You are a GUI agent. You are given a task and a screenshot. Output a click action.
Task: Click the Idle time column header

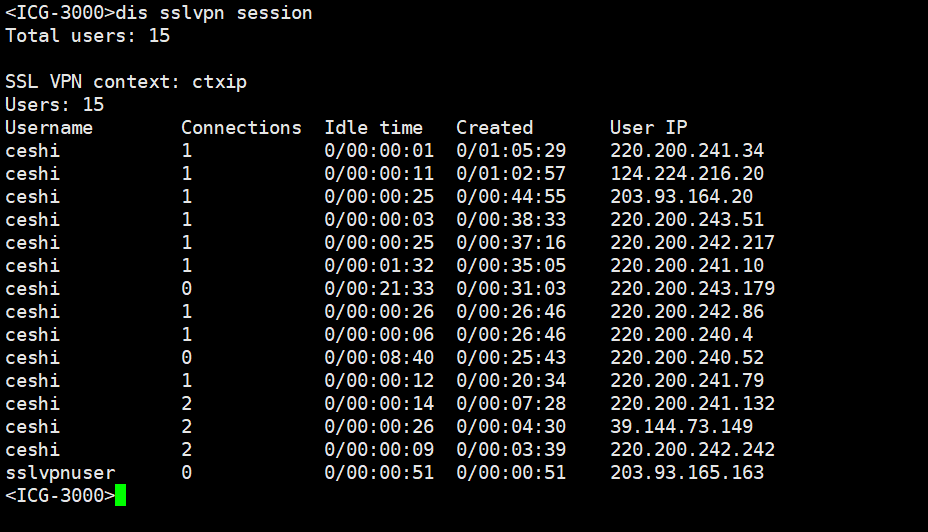click(373, 128)
